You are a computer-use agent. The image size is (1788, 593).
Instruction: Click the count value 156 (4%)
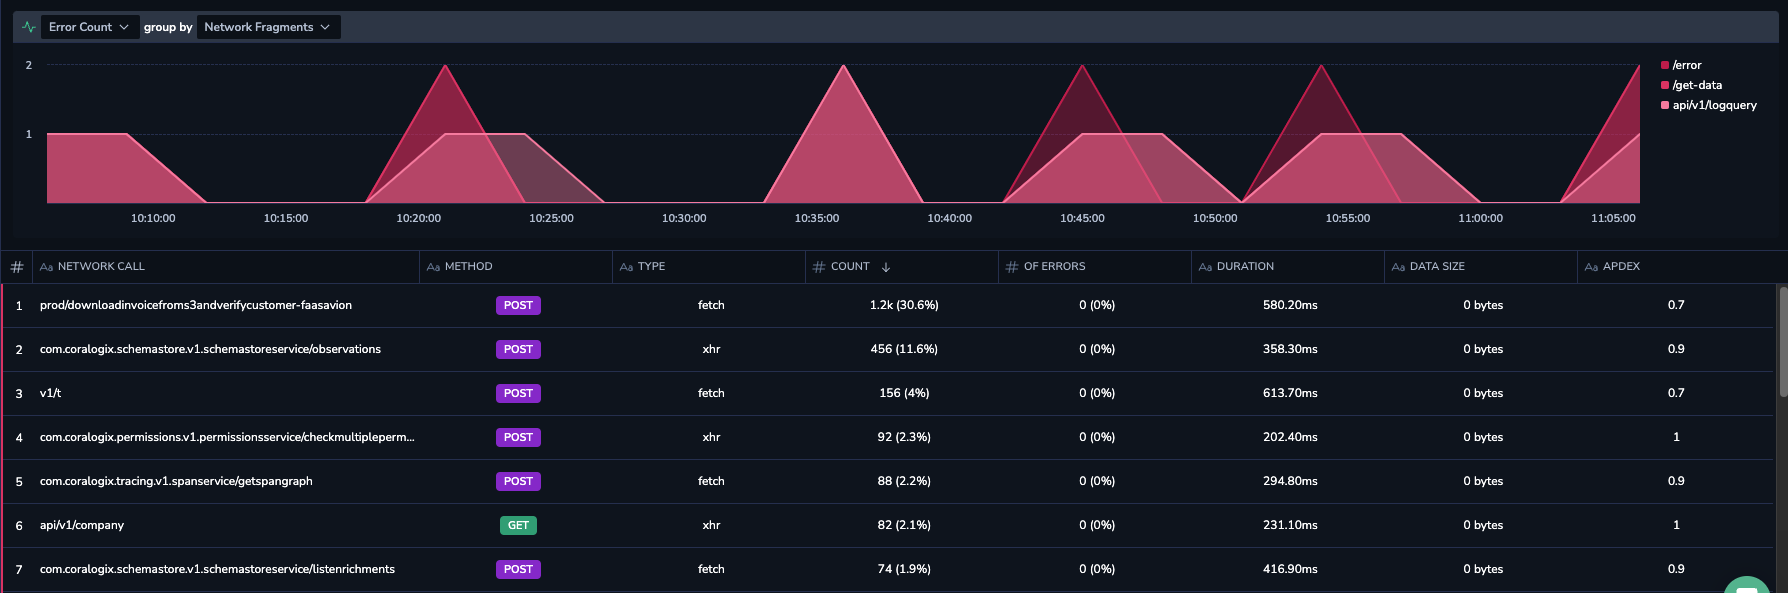pyautogui.click(x=904, y=393)
